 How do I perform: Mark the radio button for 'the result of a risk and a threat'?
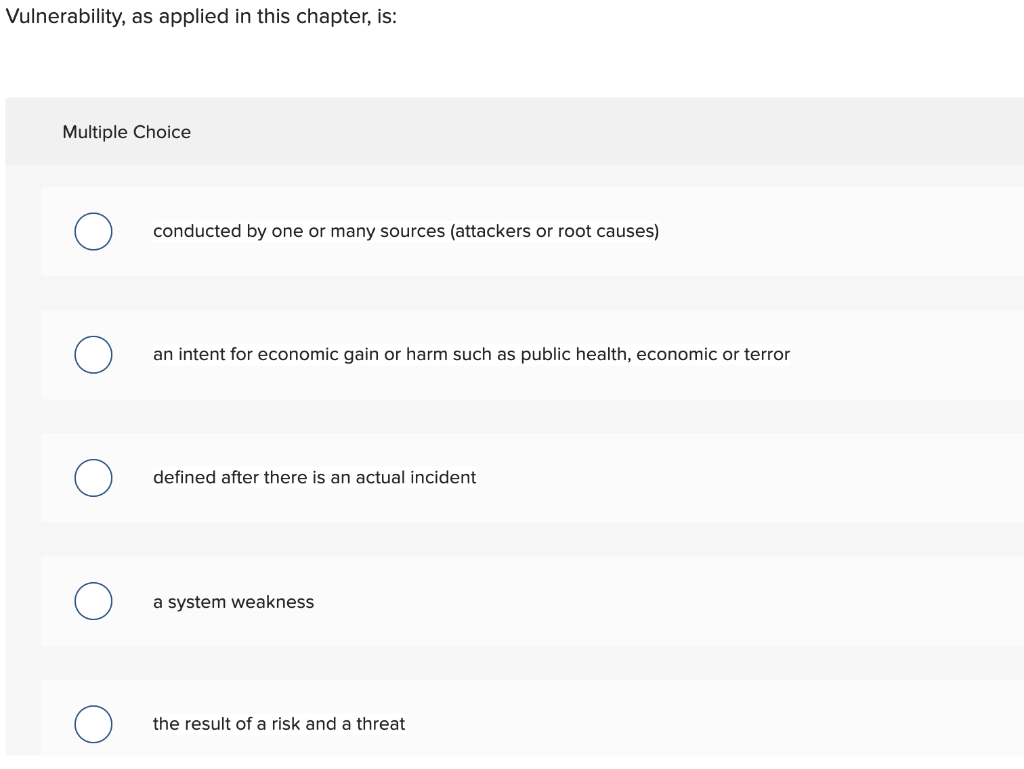pyautogui.click(x=93, y=724)
